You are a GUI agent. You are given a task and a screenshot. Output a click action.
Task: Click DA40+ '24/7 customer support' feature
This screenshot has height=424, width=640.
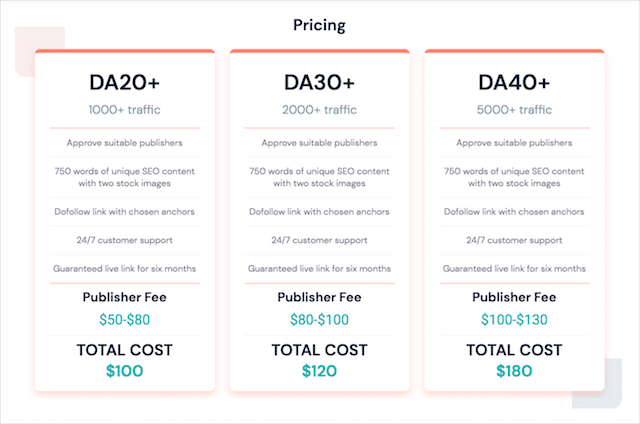(514, 240)
